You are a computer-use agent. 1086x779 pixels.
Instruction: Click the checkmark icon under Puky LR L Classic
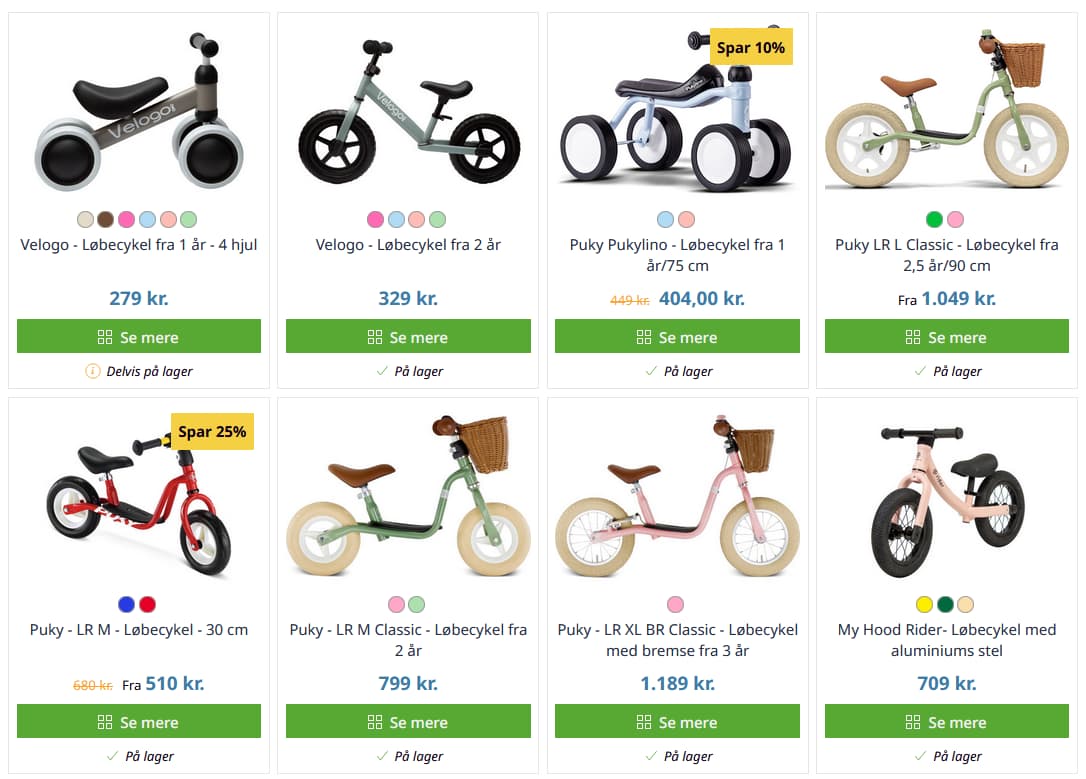pyautogui.click(x=920, y=371)
